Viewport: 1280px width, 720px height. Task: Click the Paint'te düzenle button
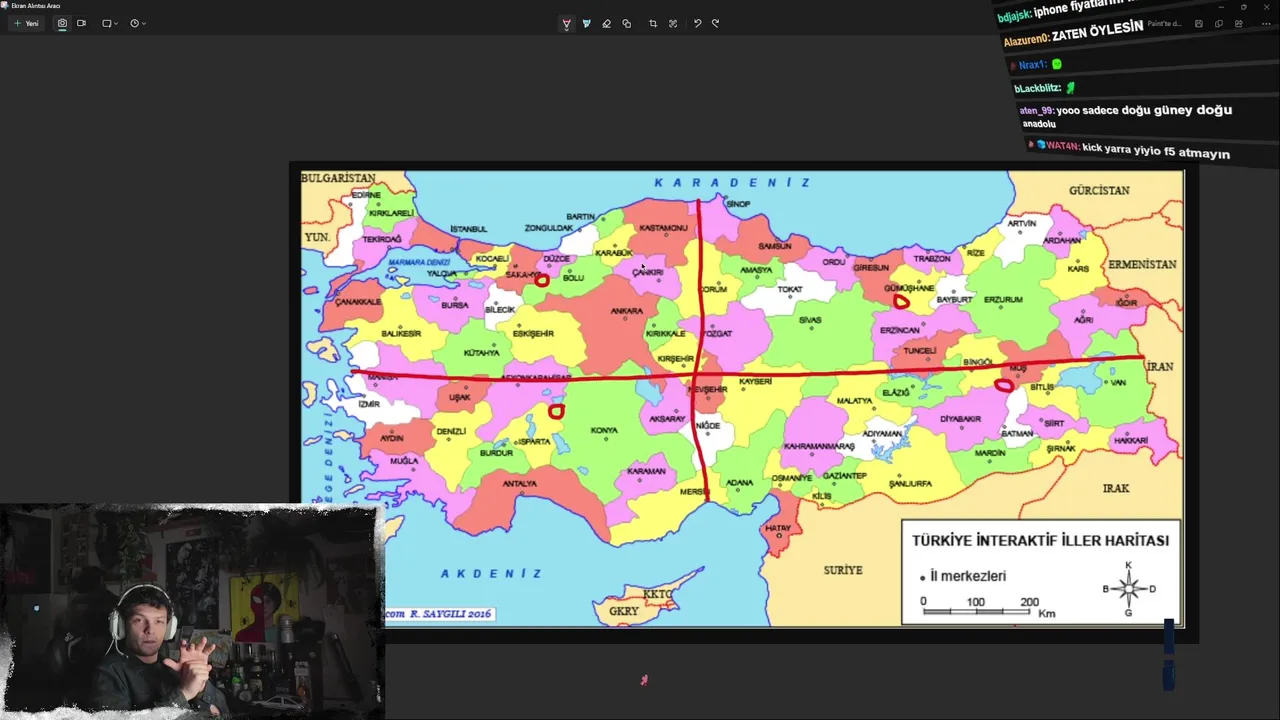click(1164, 23)
